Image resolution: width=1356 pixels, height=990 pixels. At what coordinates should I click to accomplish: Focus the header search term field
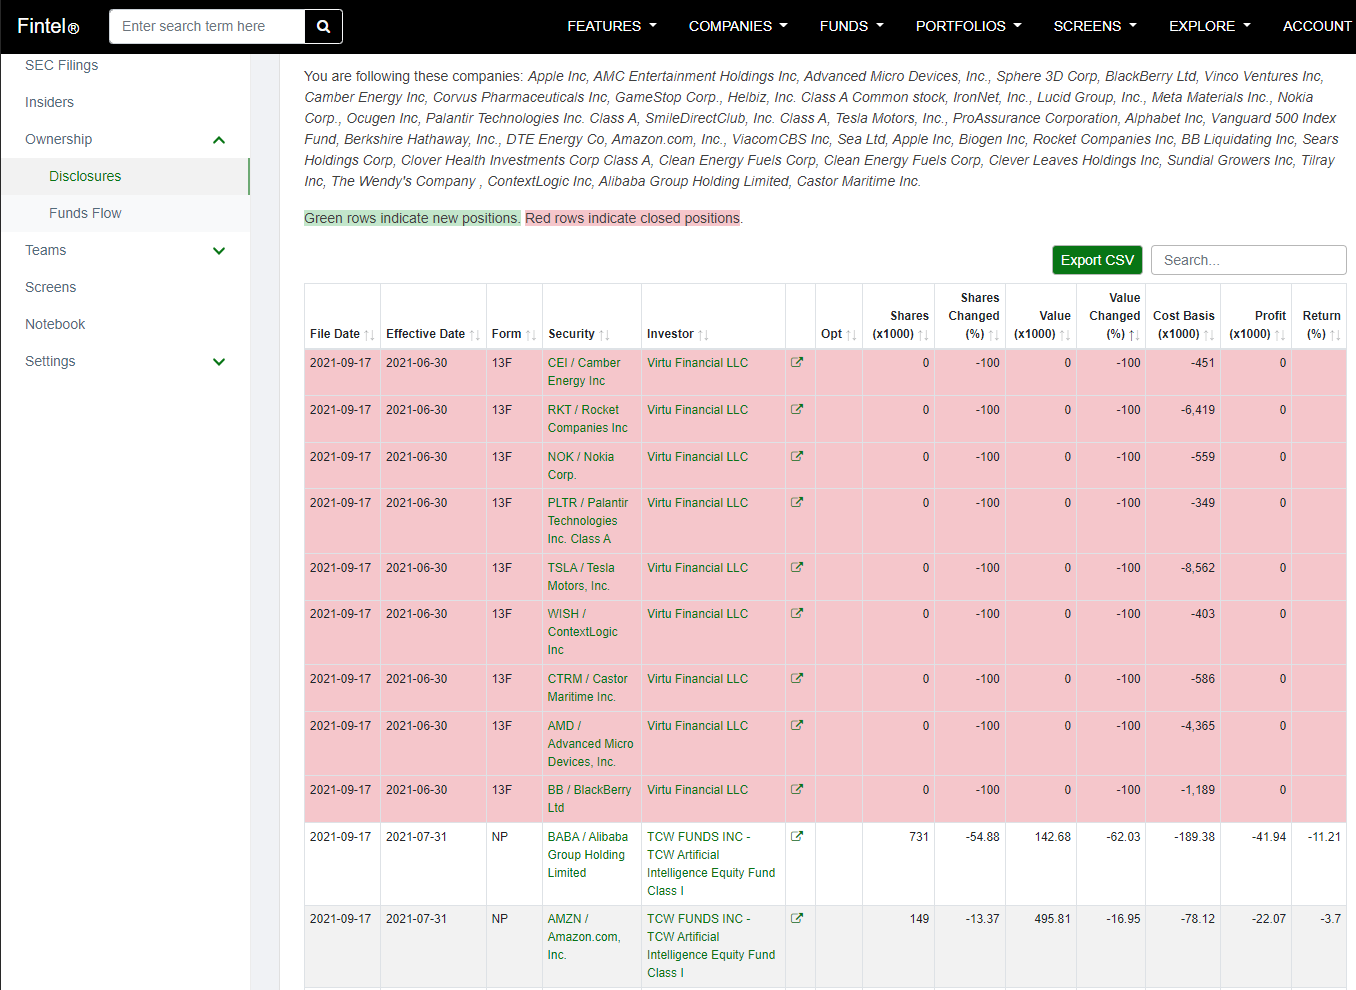click(x=207, y=26)
